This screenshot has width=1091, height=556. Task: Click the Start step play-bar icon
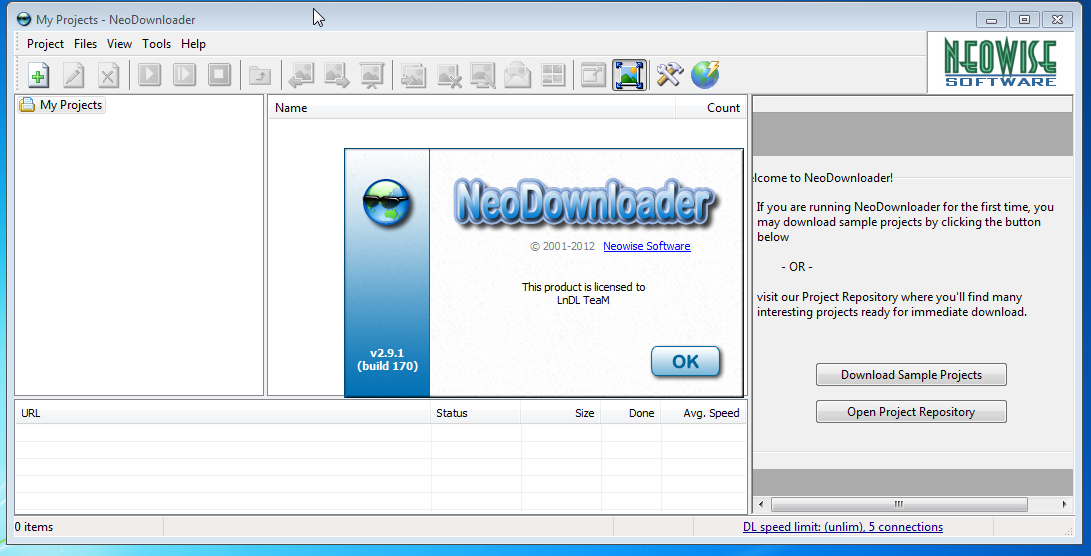(x=184, y=74)
